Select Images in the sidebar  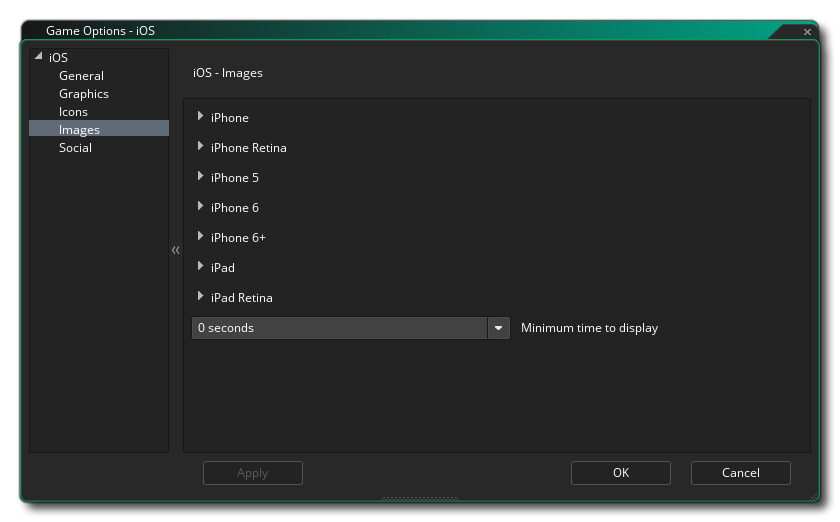(79, 130)
